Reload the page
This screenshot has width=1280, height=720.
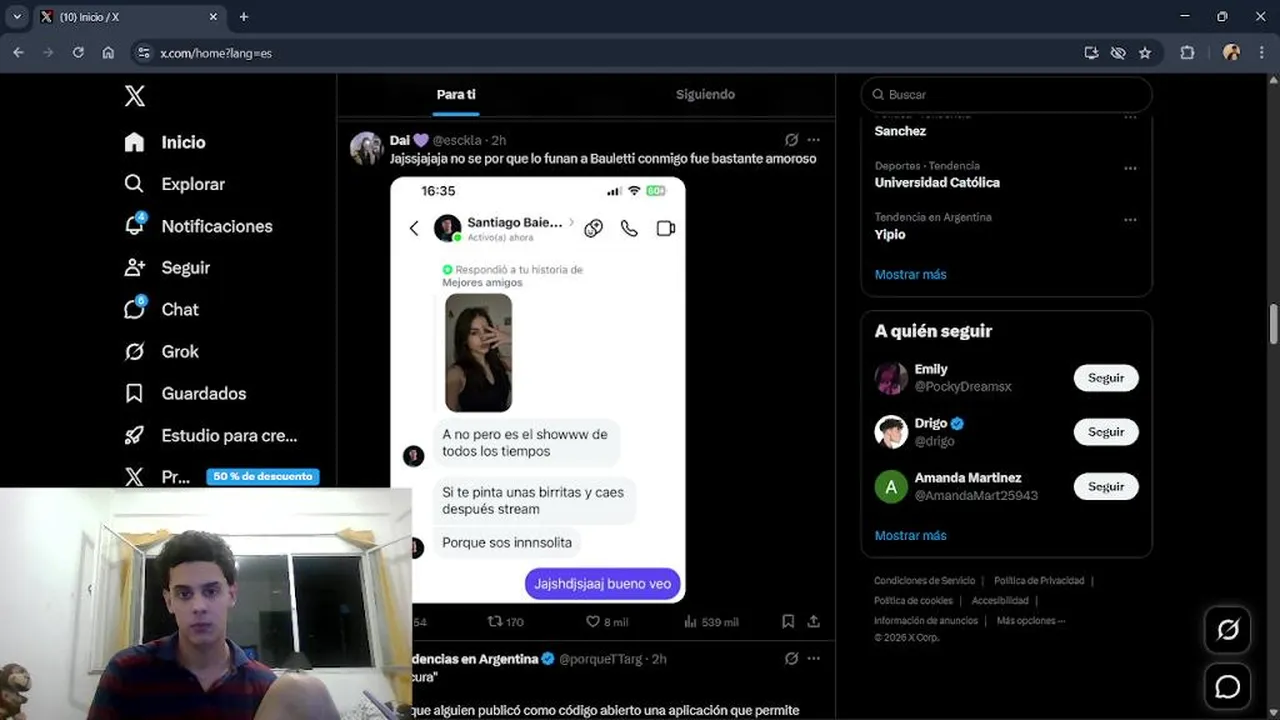[78, 53]
